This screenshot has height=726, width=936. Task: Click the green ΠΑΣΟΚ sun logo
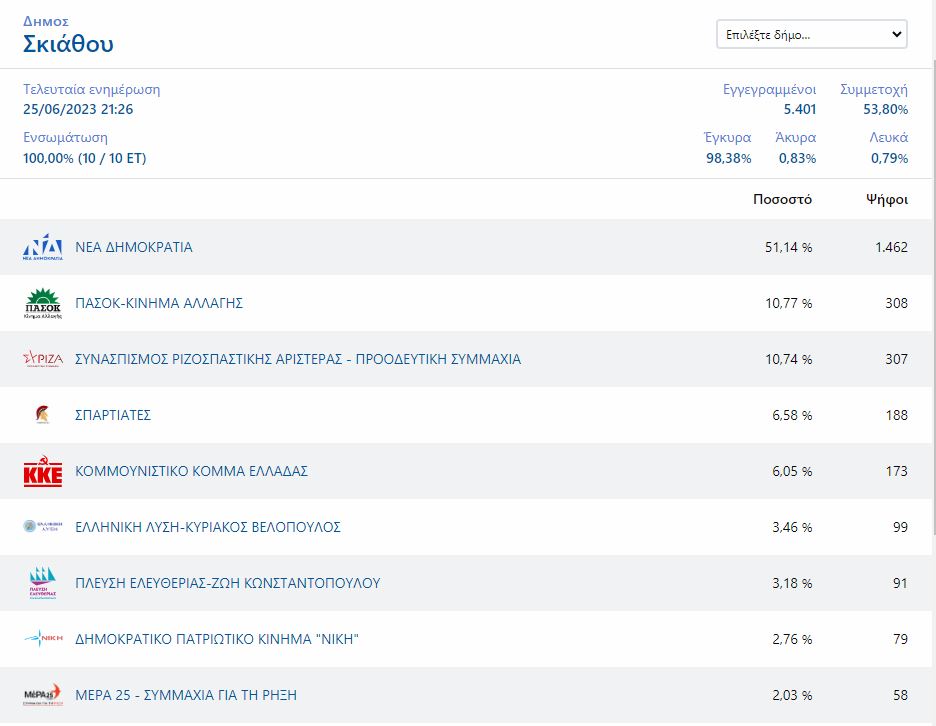pos(43,303)
